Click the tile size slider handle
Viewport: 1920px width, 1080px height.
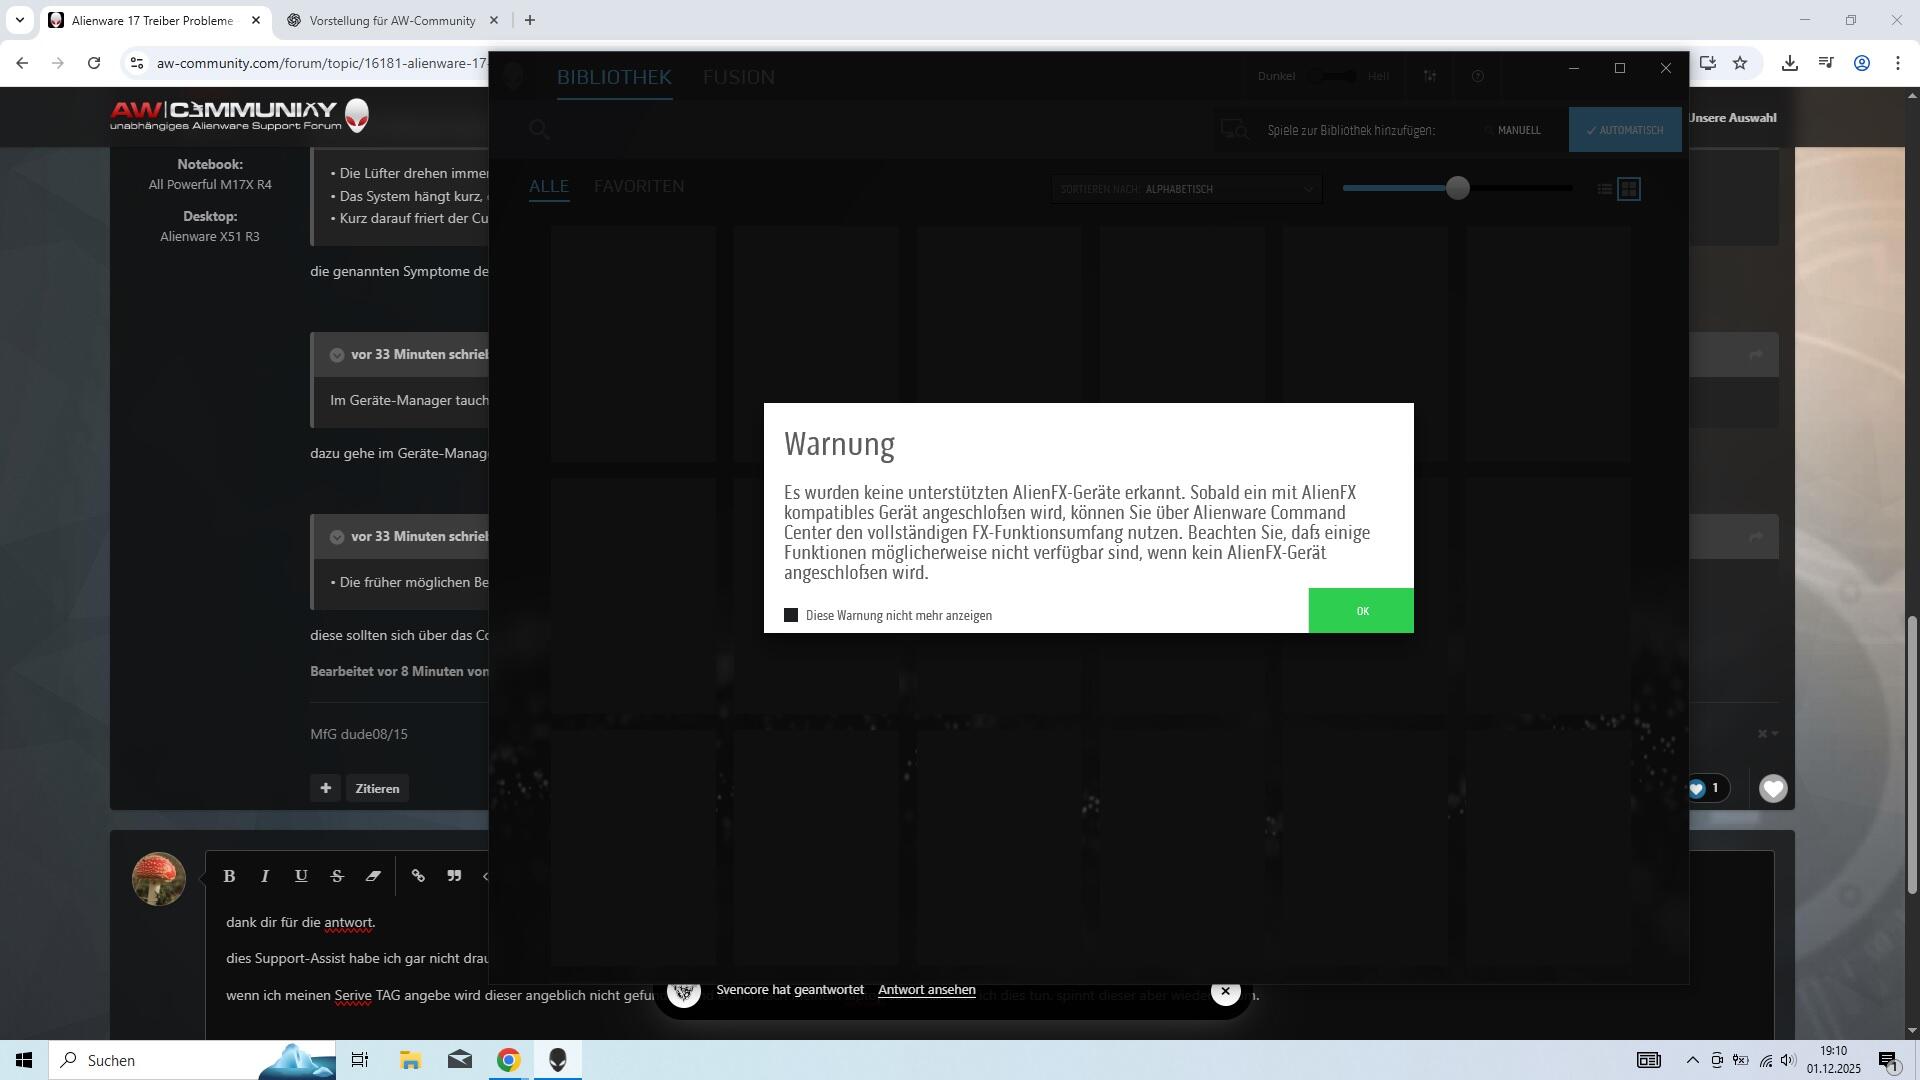[x=1457, y=188]
